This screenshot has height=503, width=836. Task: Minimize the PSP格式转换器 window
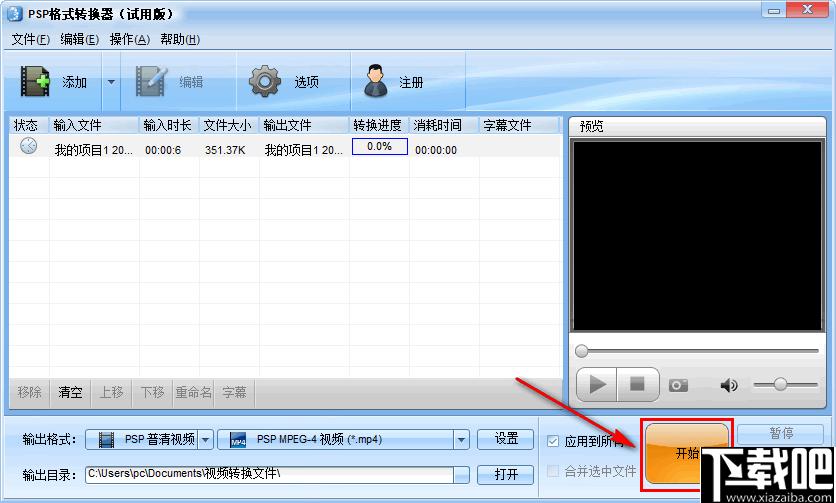[774, 10]
